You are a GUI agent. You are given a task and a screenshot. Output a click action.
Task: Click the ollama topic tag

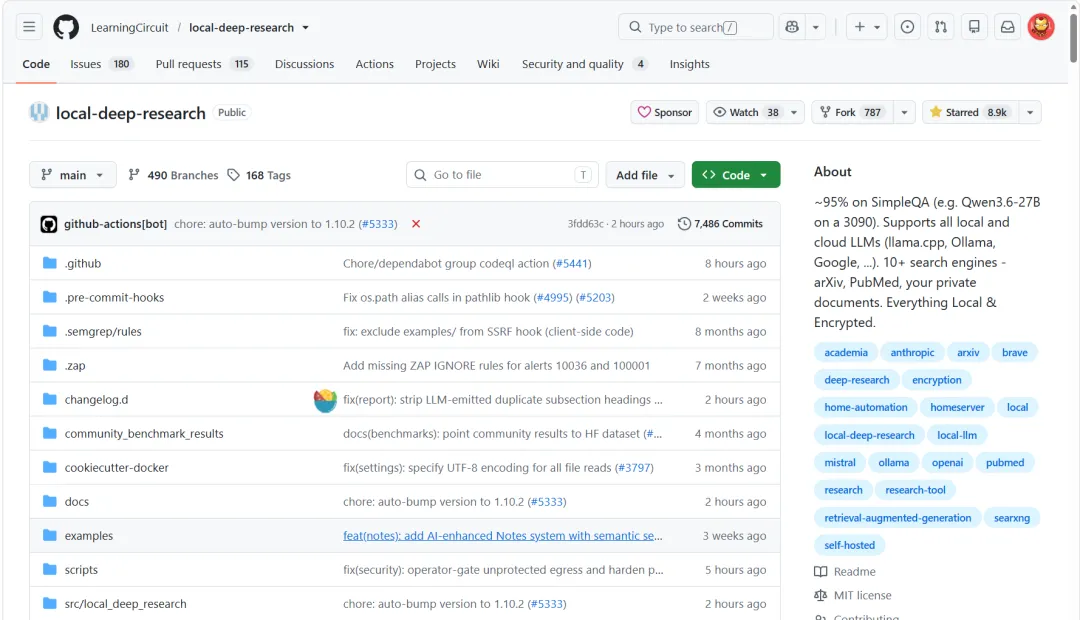893,462
